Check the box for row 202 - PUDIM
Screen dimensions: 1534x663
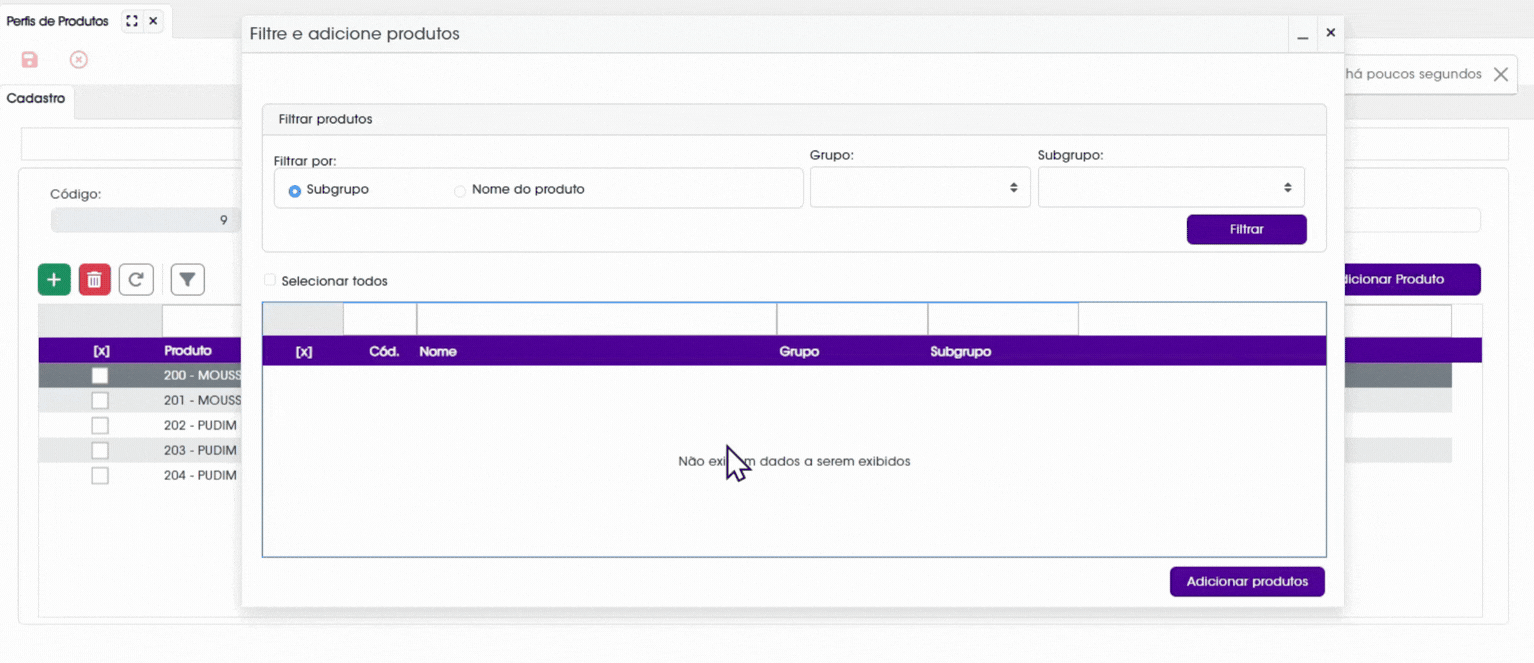pyautogui.click(x=100, y=425)
